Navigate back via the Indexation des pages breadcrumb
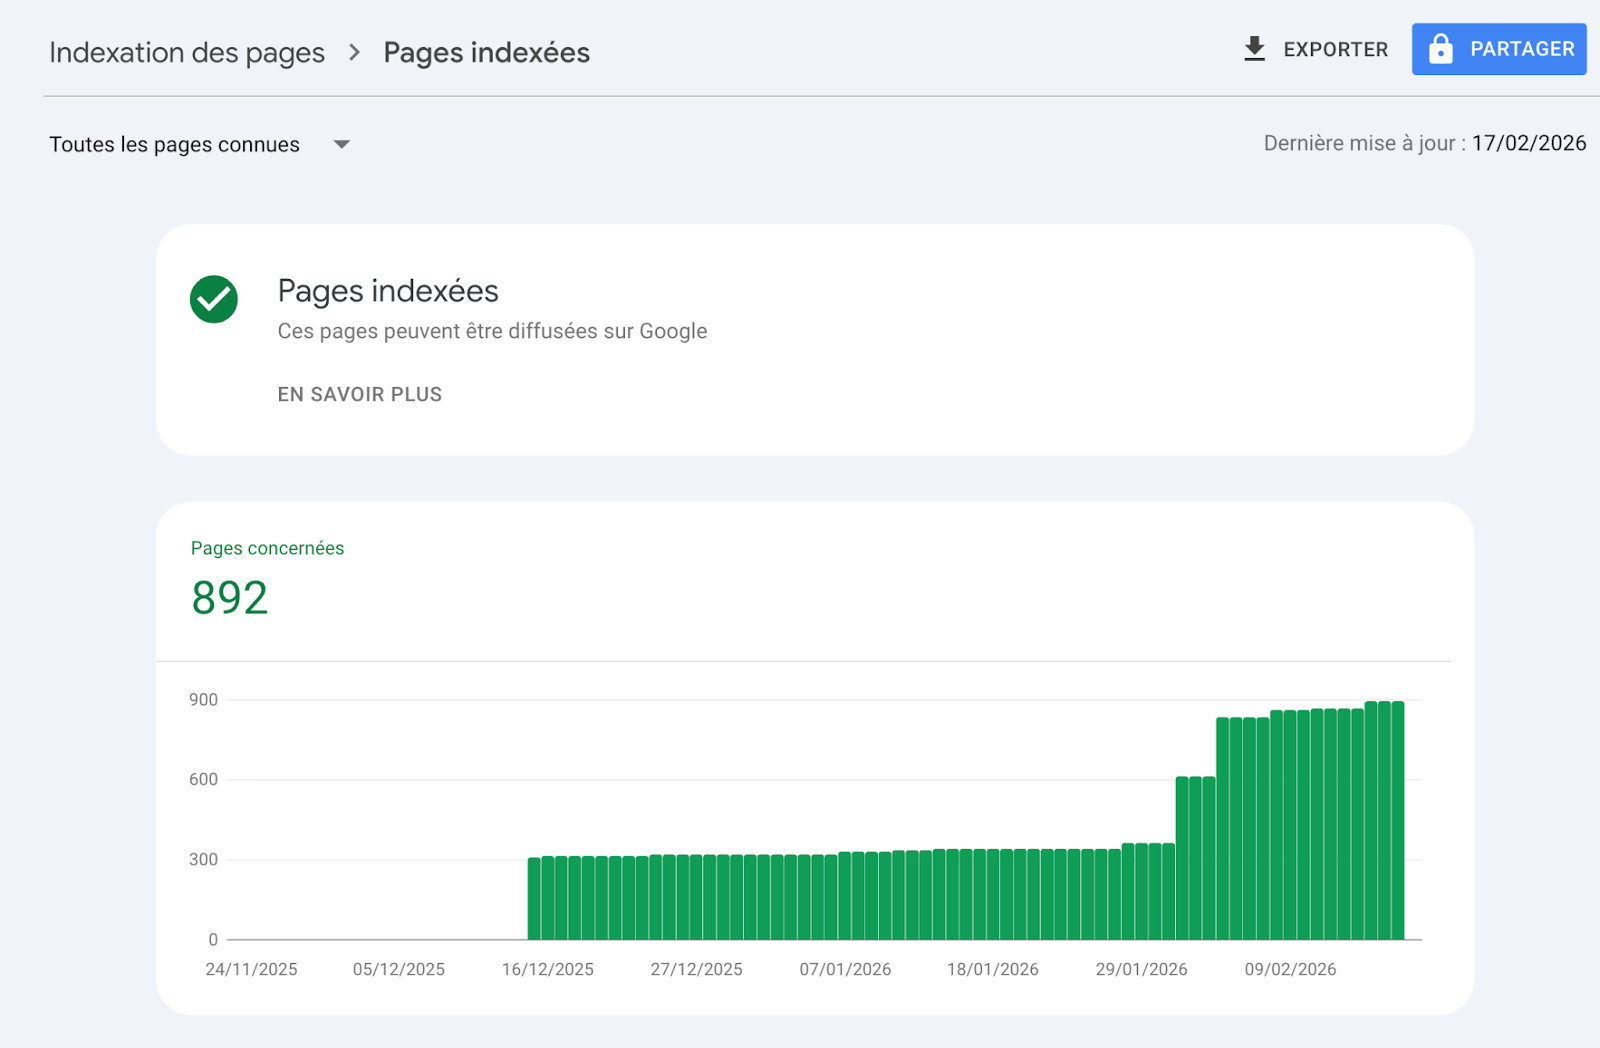Image resolution: width=1600 pixels, height=1048 pixels. (x=186, y=52)
